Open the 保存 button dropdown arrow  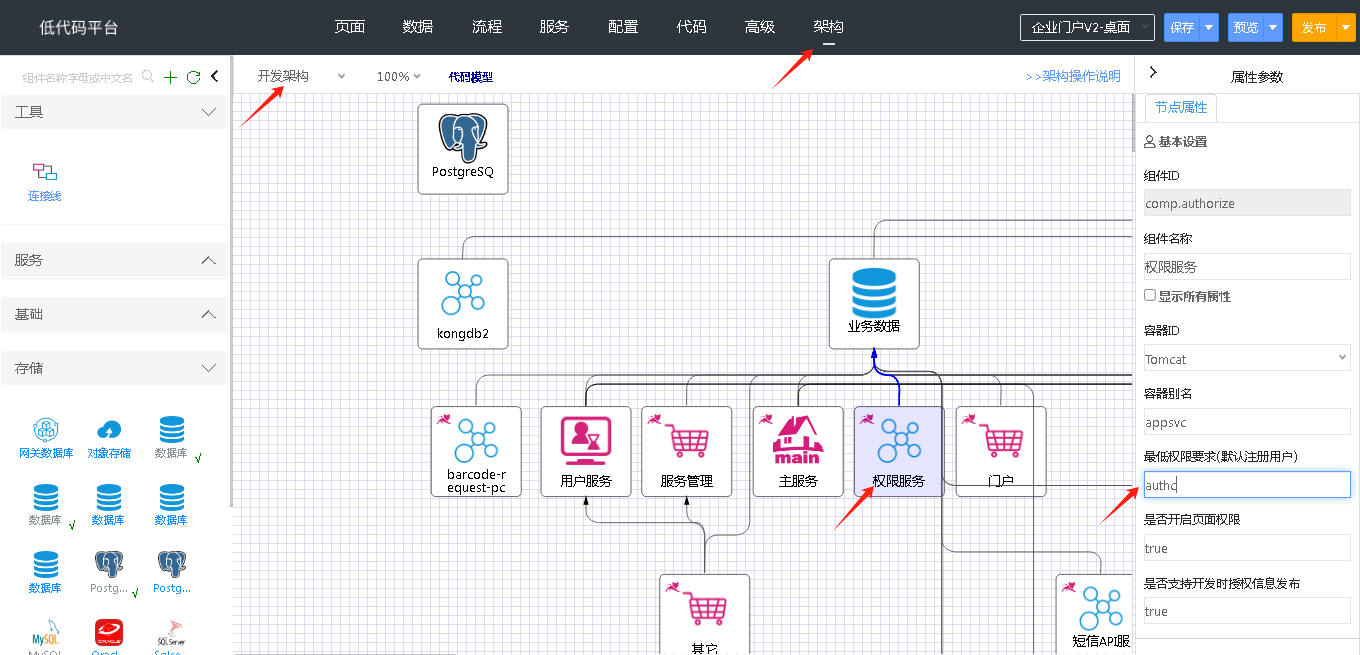point(1210,27)
